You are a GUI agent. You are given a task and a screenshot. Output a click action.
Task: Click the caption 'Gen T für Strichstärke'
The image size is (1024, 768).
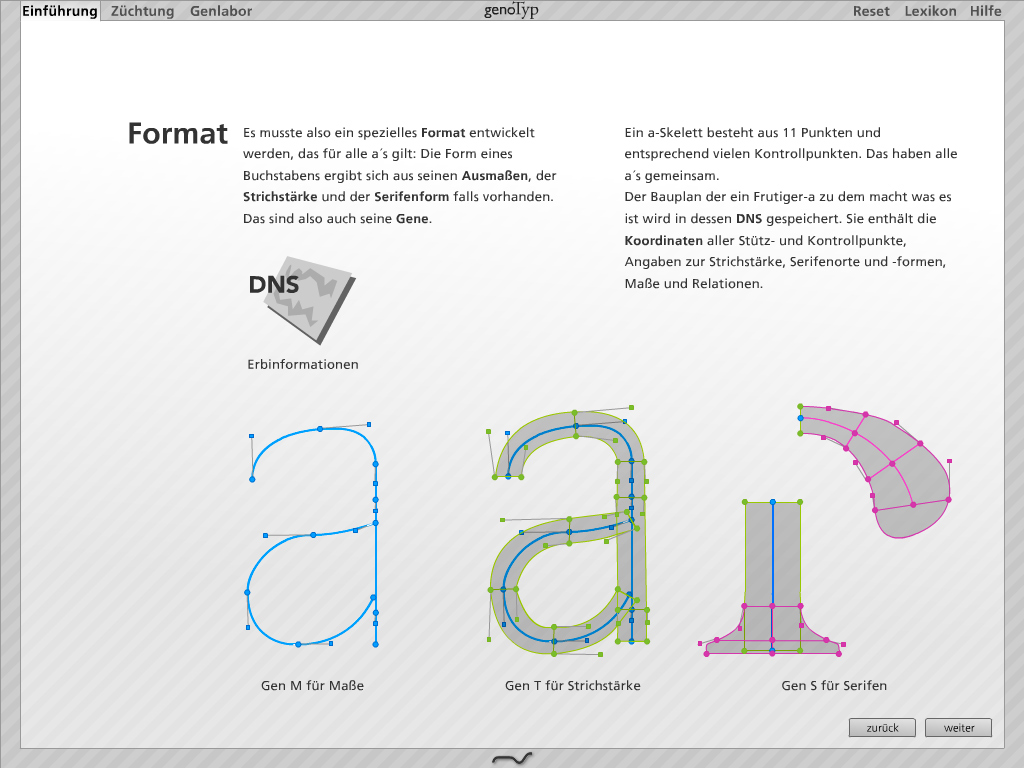point(573,686)
